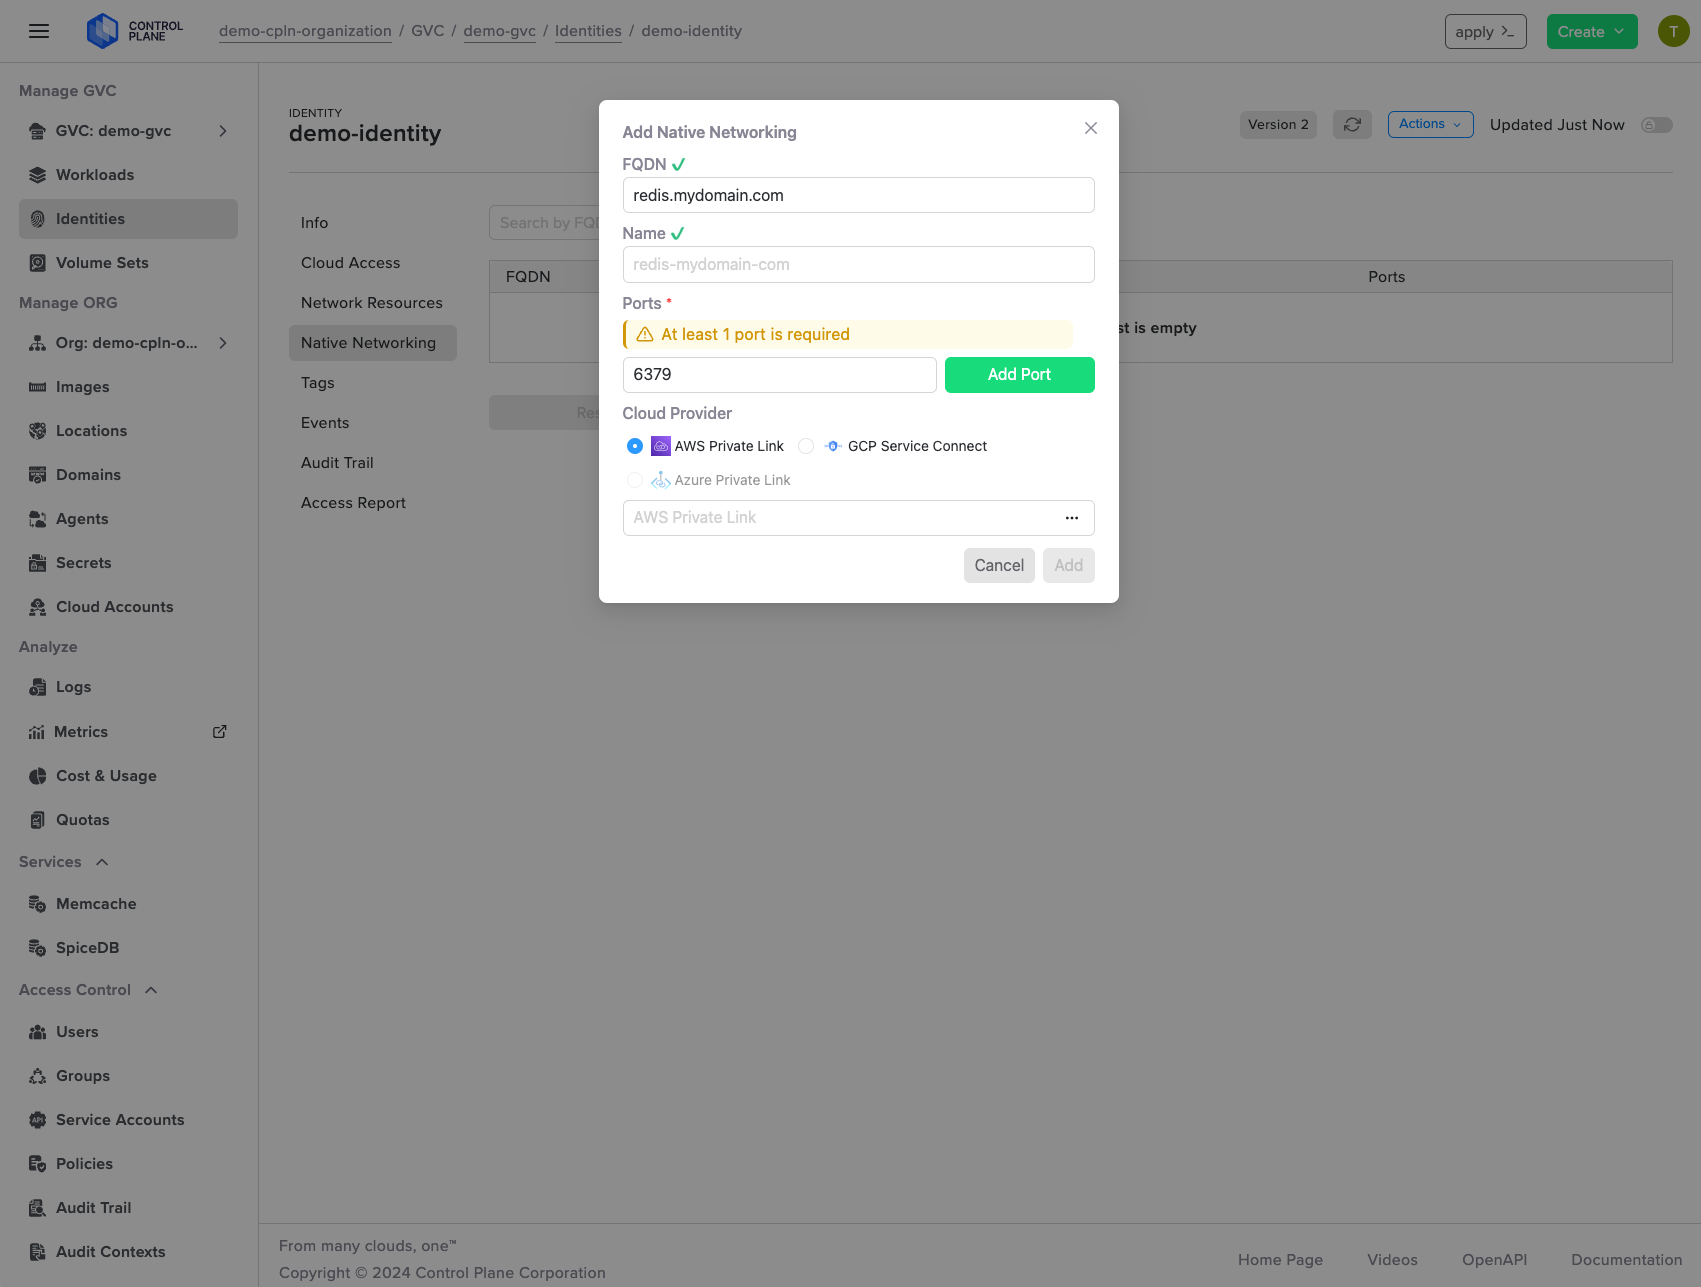The height and width of the screenshot is (1287, 1701).
Task: Open the Memcache service in the sidebar
Action: coord(96,903)
